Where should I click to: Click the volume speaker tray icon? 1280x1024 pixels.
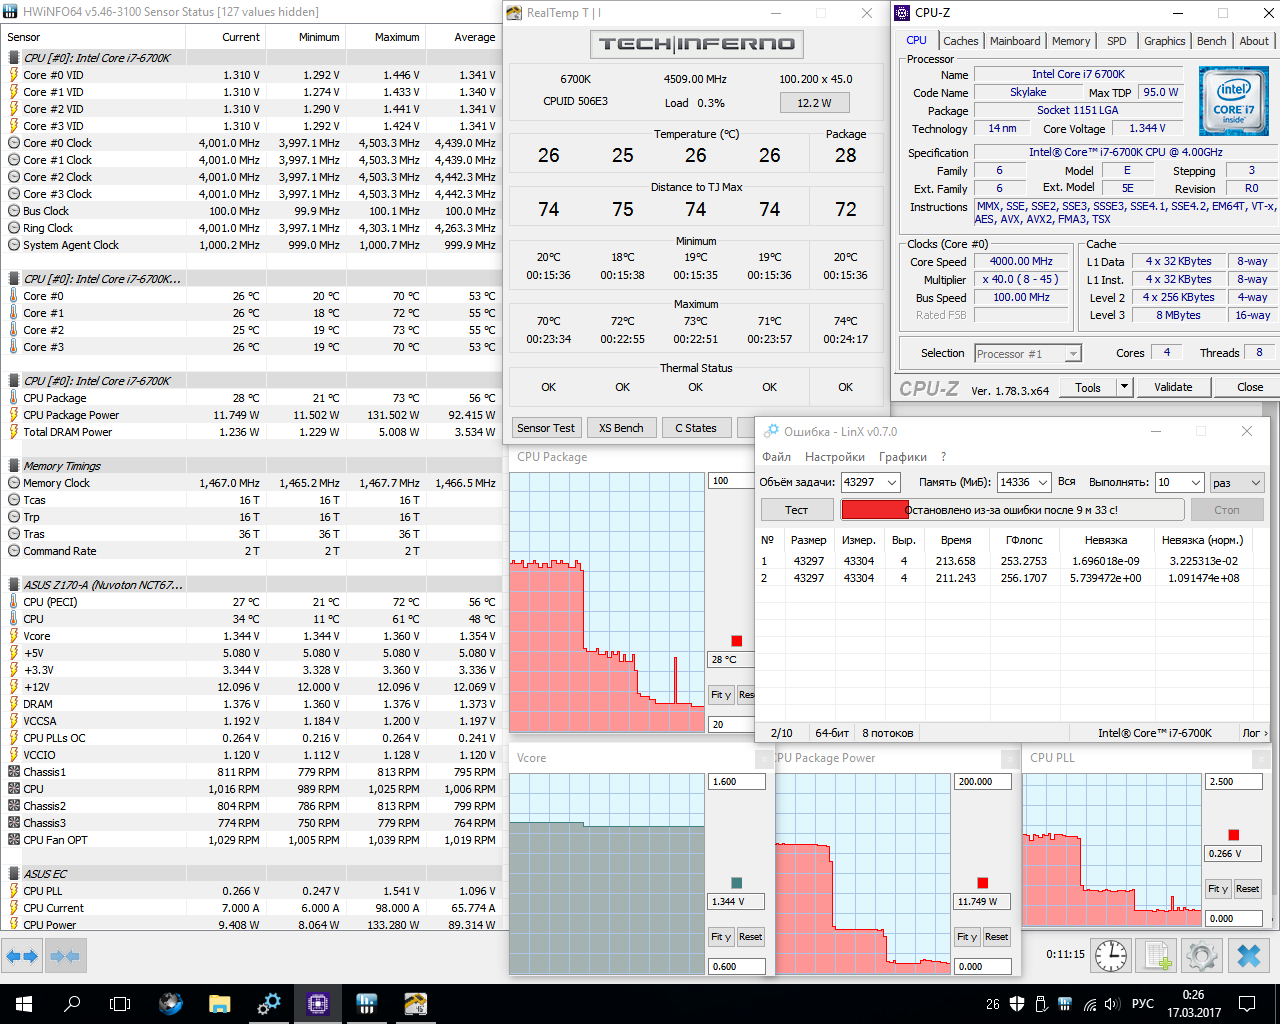[x=1111, y=1004]
